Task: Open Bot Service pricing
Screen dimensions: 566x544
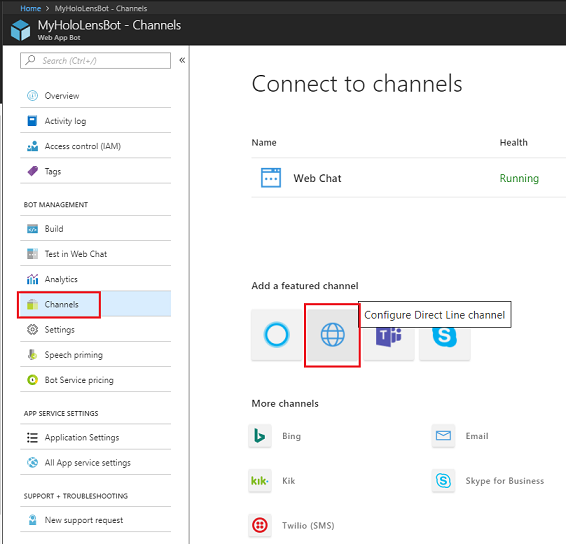Action: [95, 380]
